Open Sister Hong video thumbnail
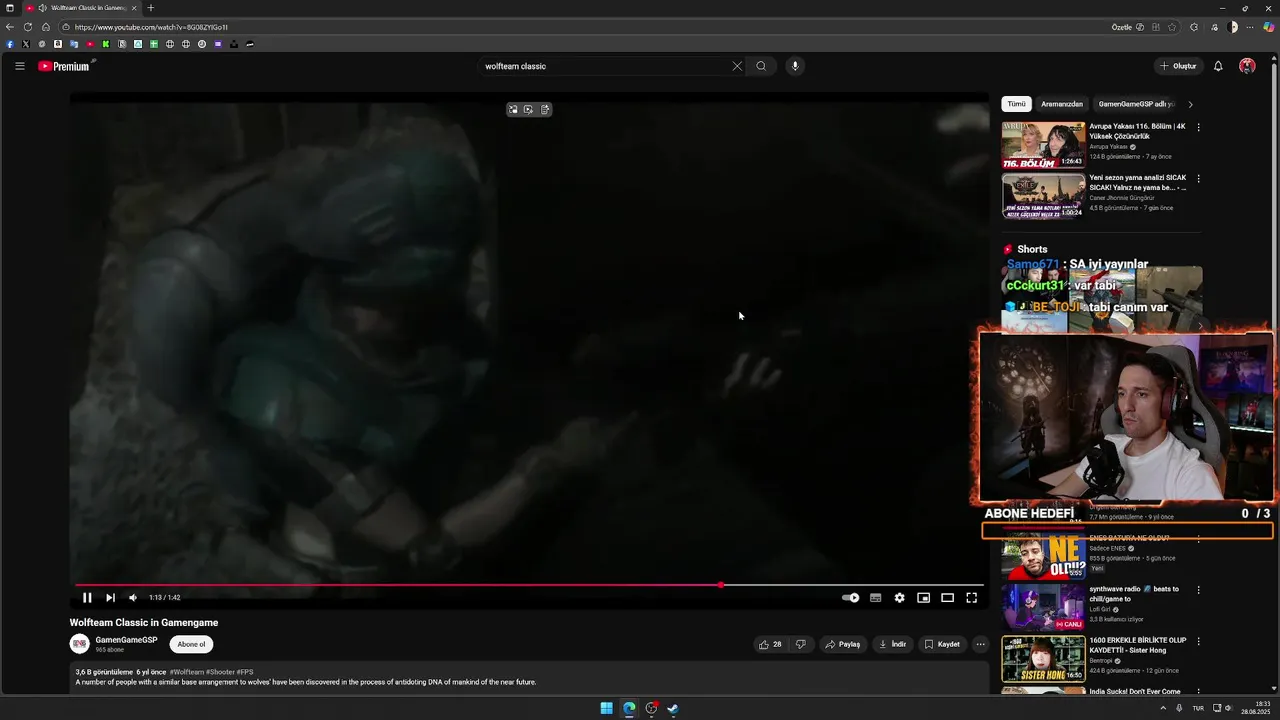Screen dimensions: 1280x720 [1043, 659]
